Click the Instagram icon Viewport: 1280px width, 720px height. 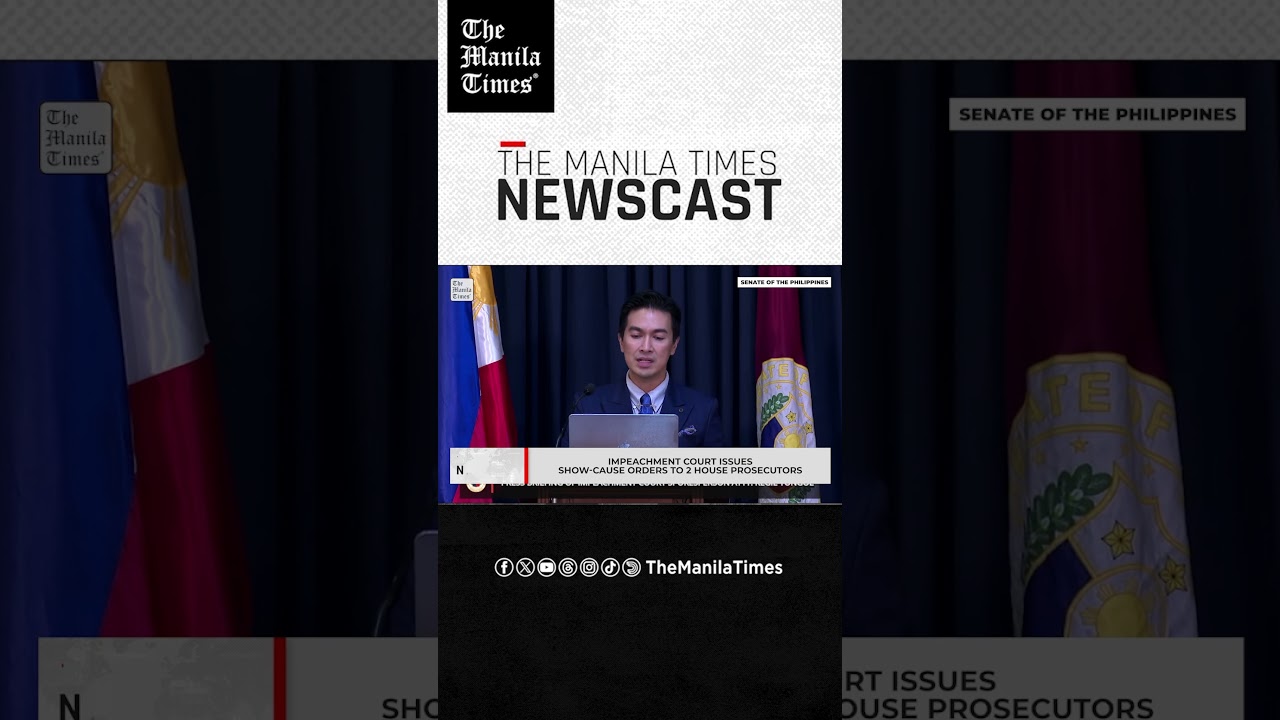pos(589,568)
